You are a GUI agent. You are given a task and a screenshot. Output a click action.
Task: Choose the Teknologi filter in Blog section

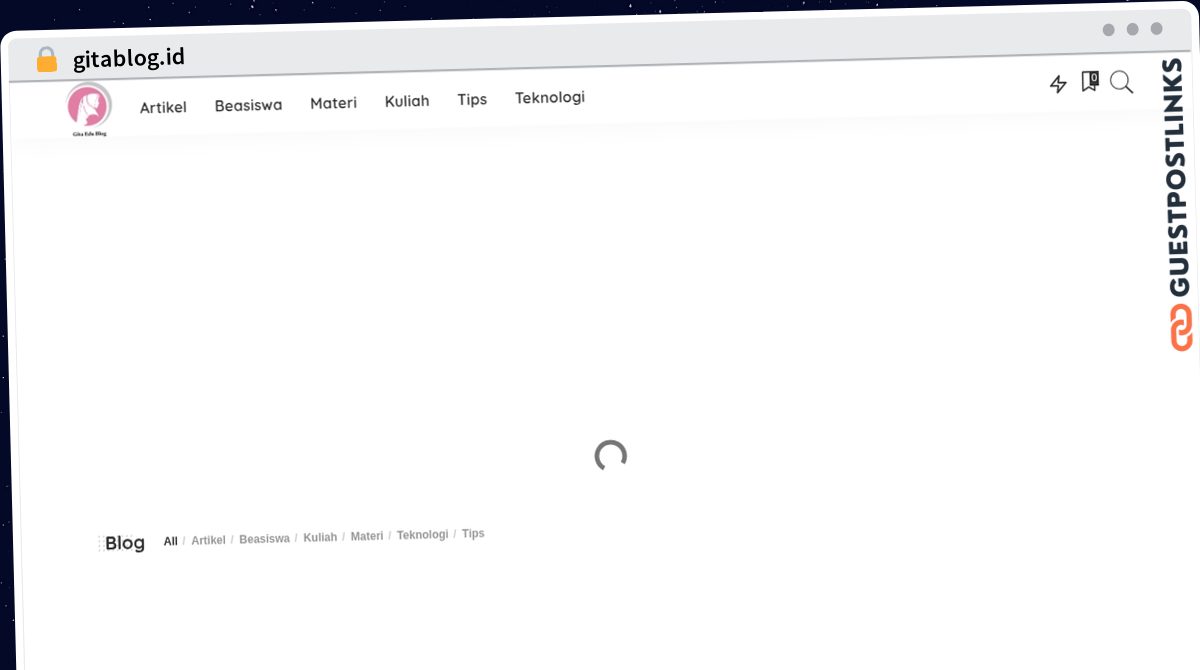click(422, 535)
